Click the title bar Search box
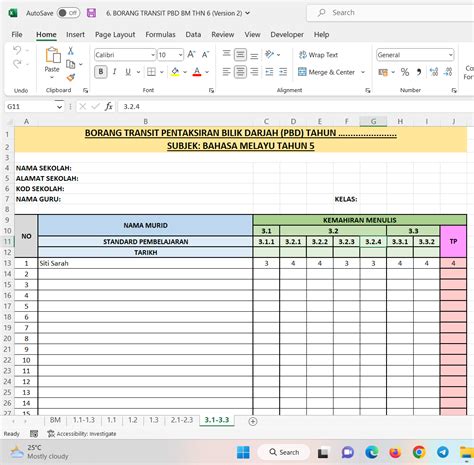 [x=390, y=13]
